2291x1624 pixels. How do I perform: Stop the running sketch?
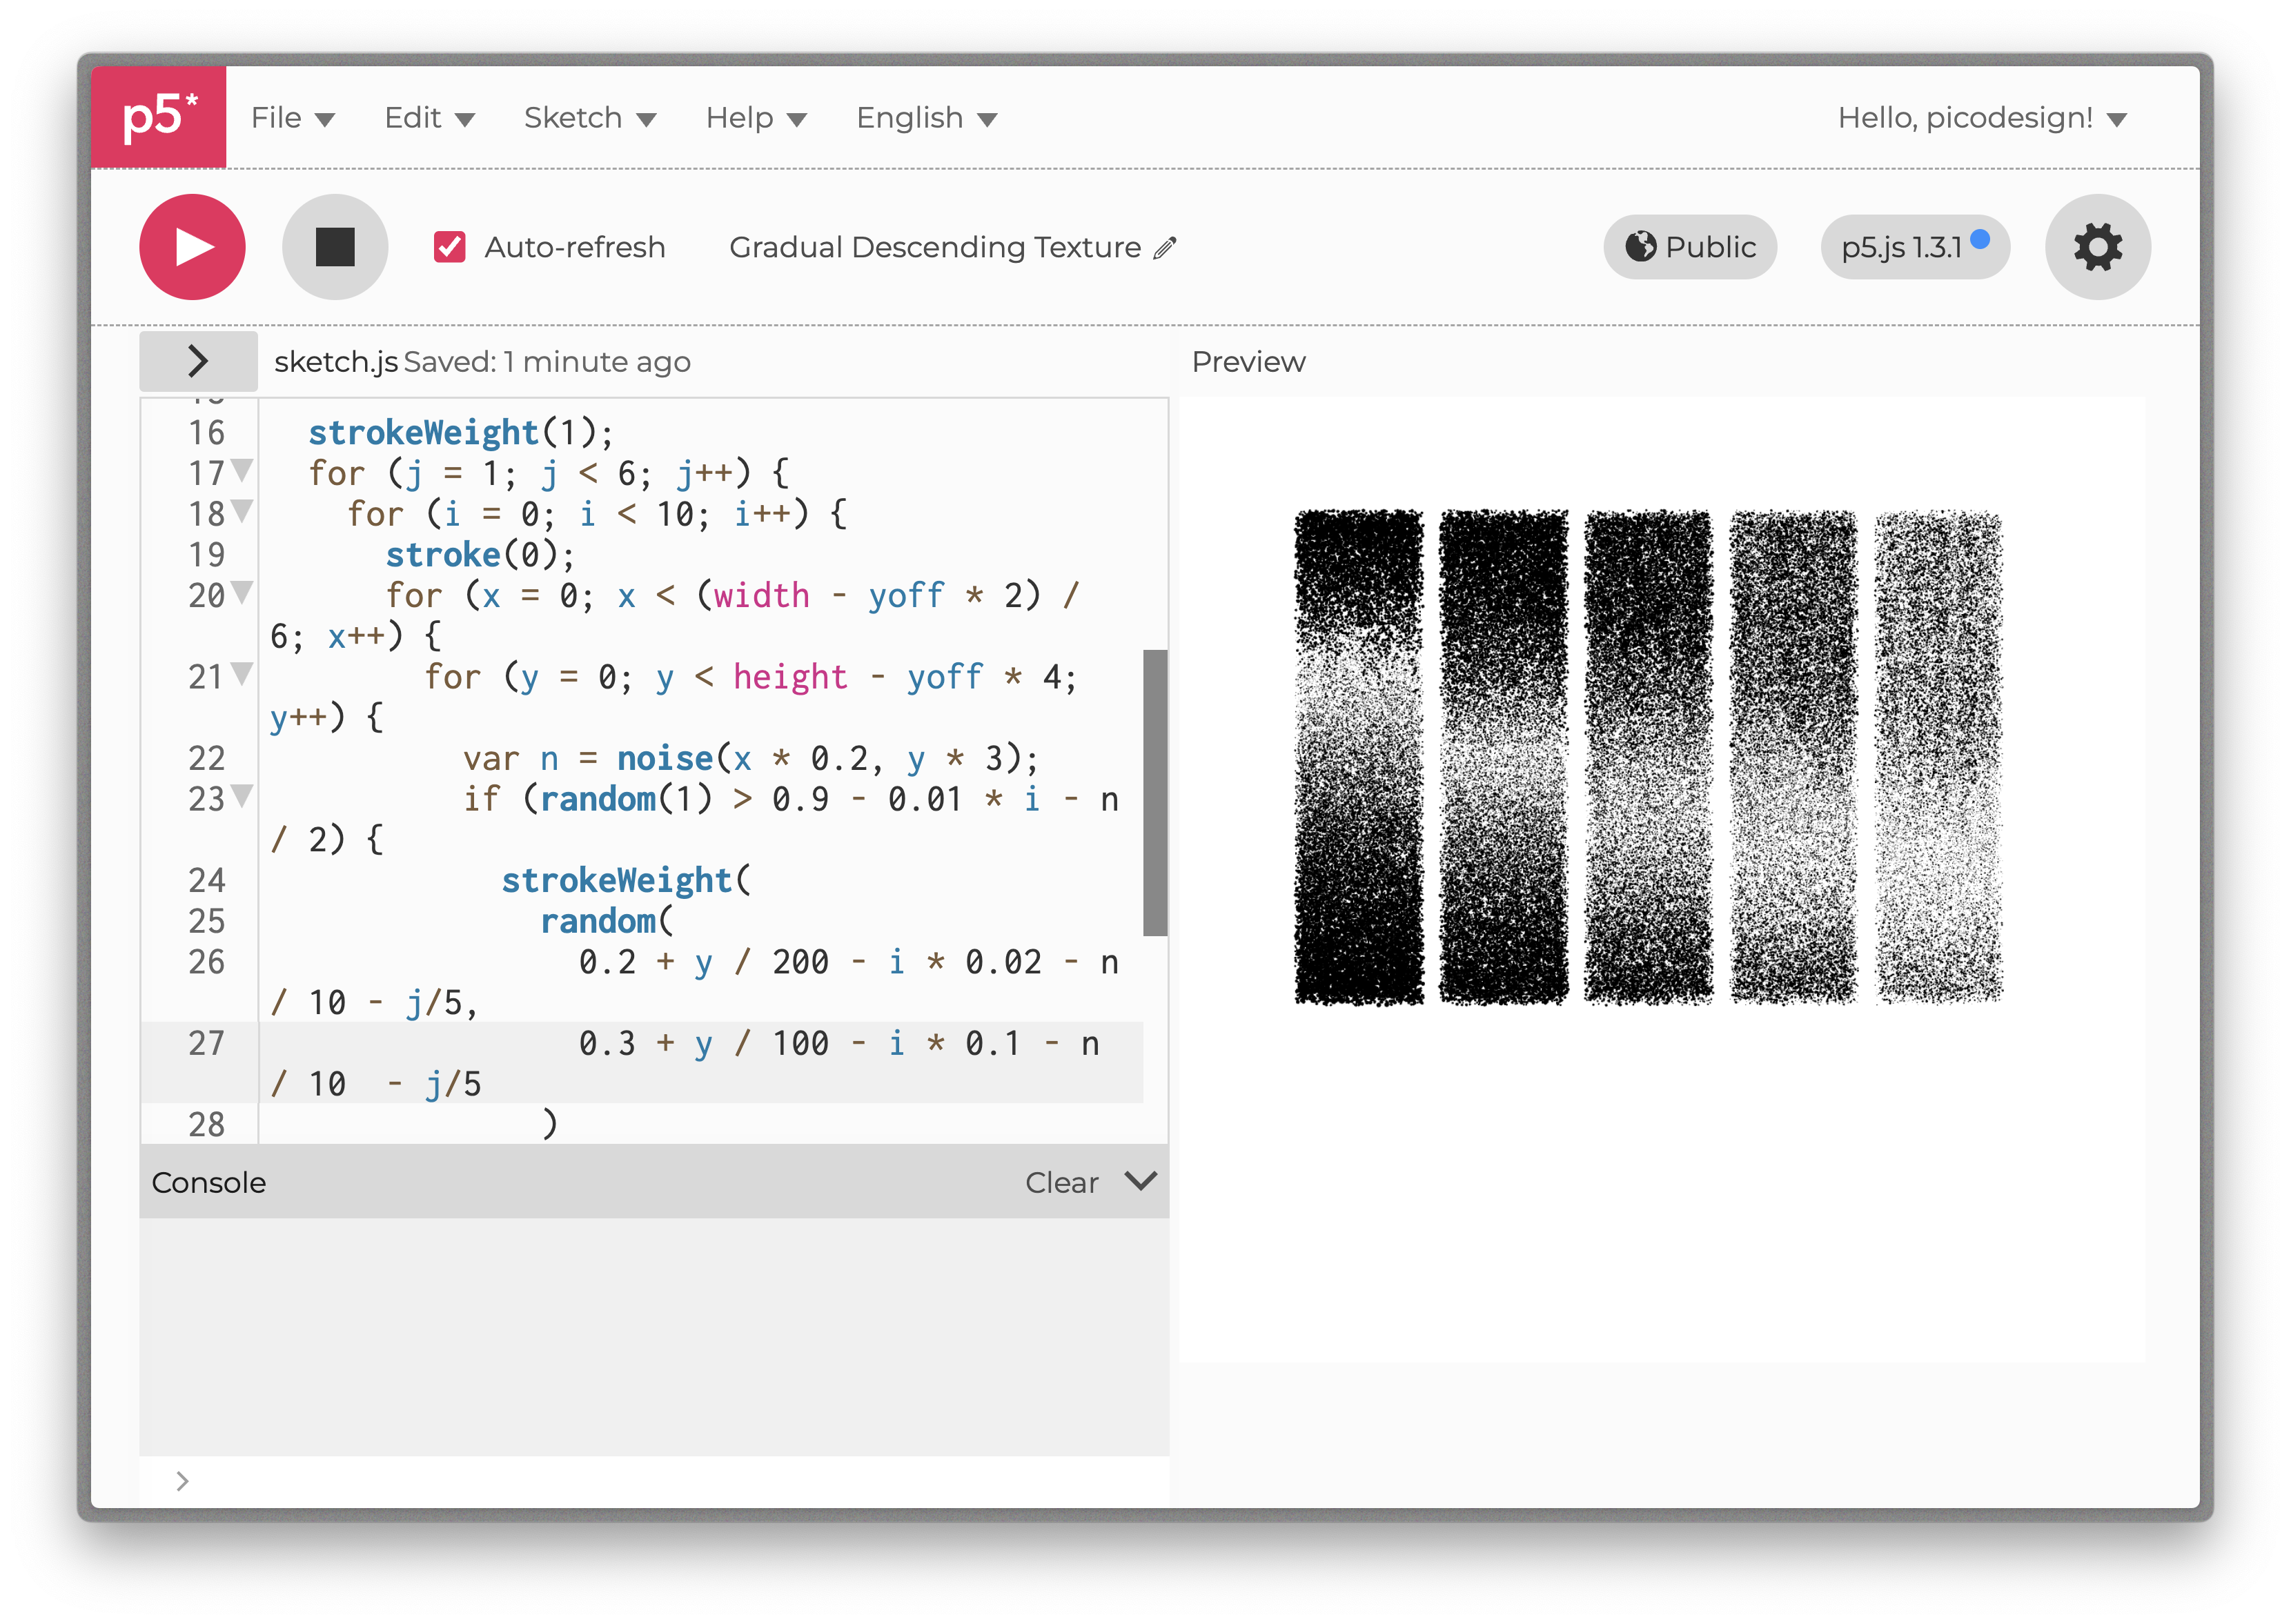334,246
